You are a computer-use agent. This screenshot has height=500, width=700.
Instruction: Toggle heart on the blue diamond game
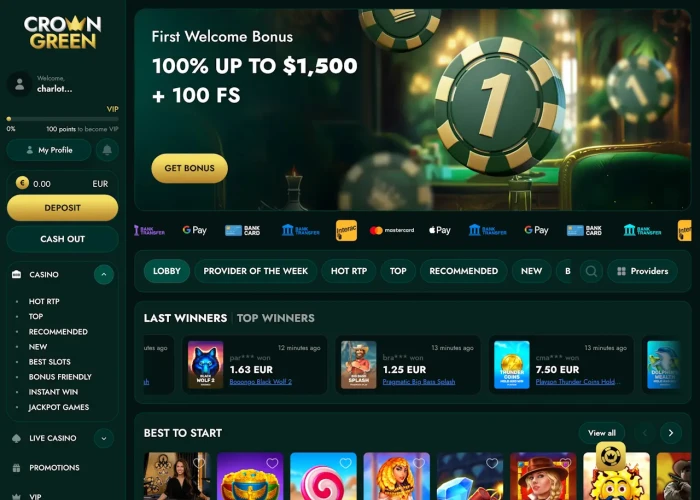pyautogui.click(x=492, y=463)
